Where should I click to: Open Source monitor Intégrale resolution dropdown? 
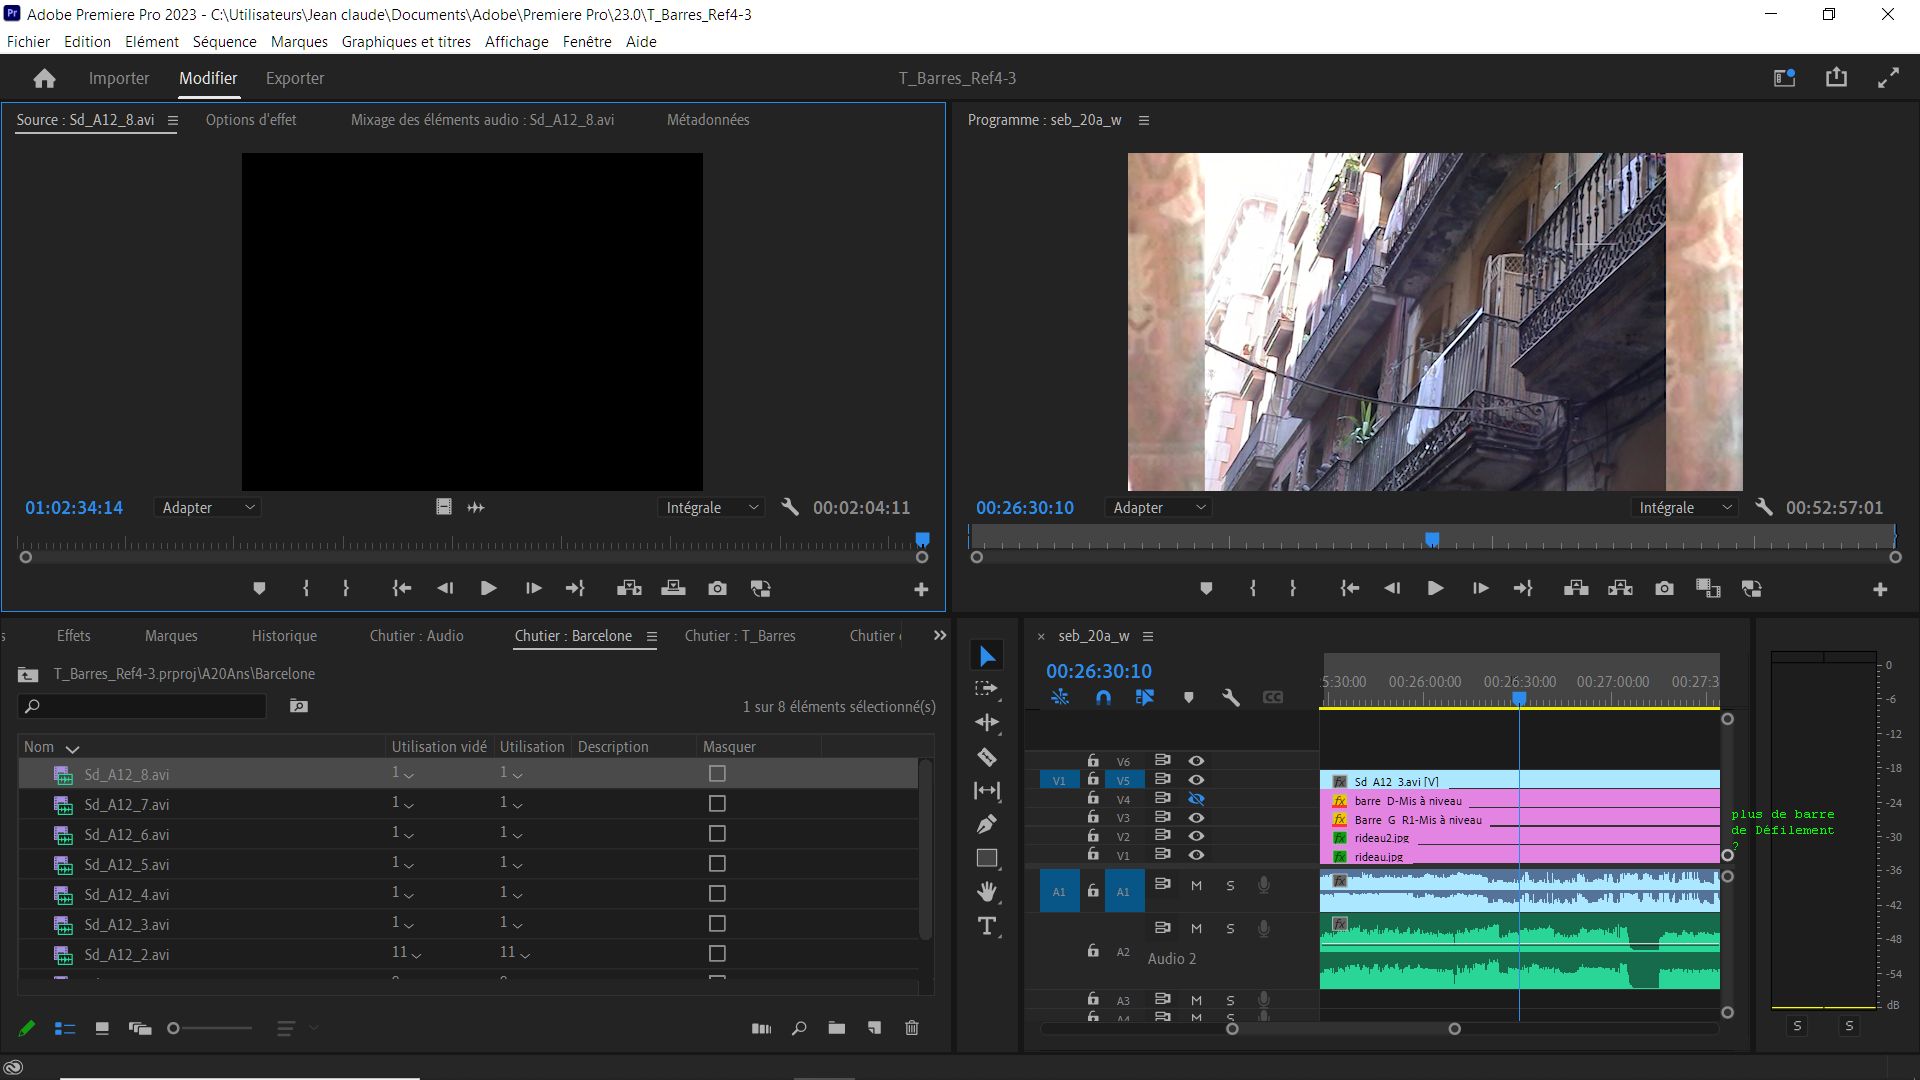coord(712,508)
